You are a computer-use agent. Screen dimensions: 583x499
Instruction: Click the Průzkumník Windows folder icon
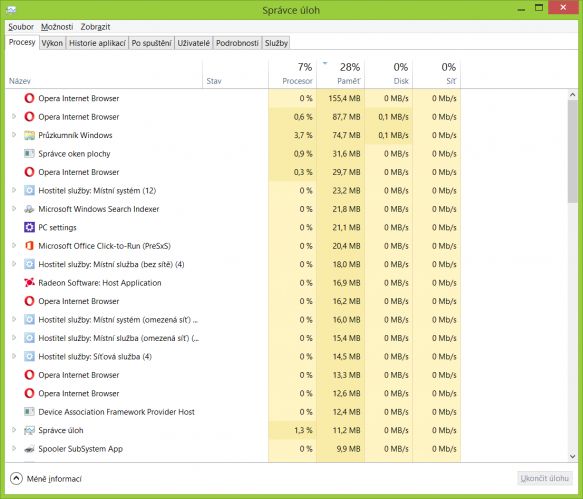[29, 135]
